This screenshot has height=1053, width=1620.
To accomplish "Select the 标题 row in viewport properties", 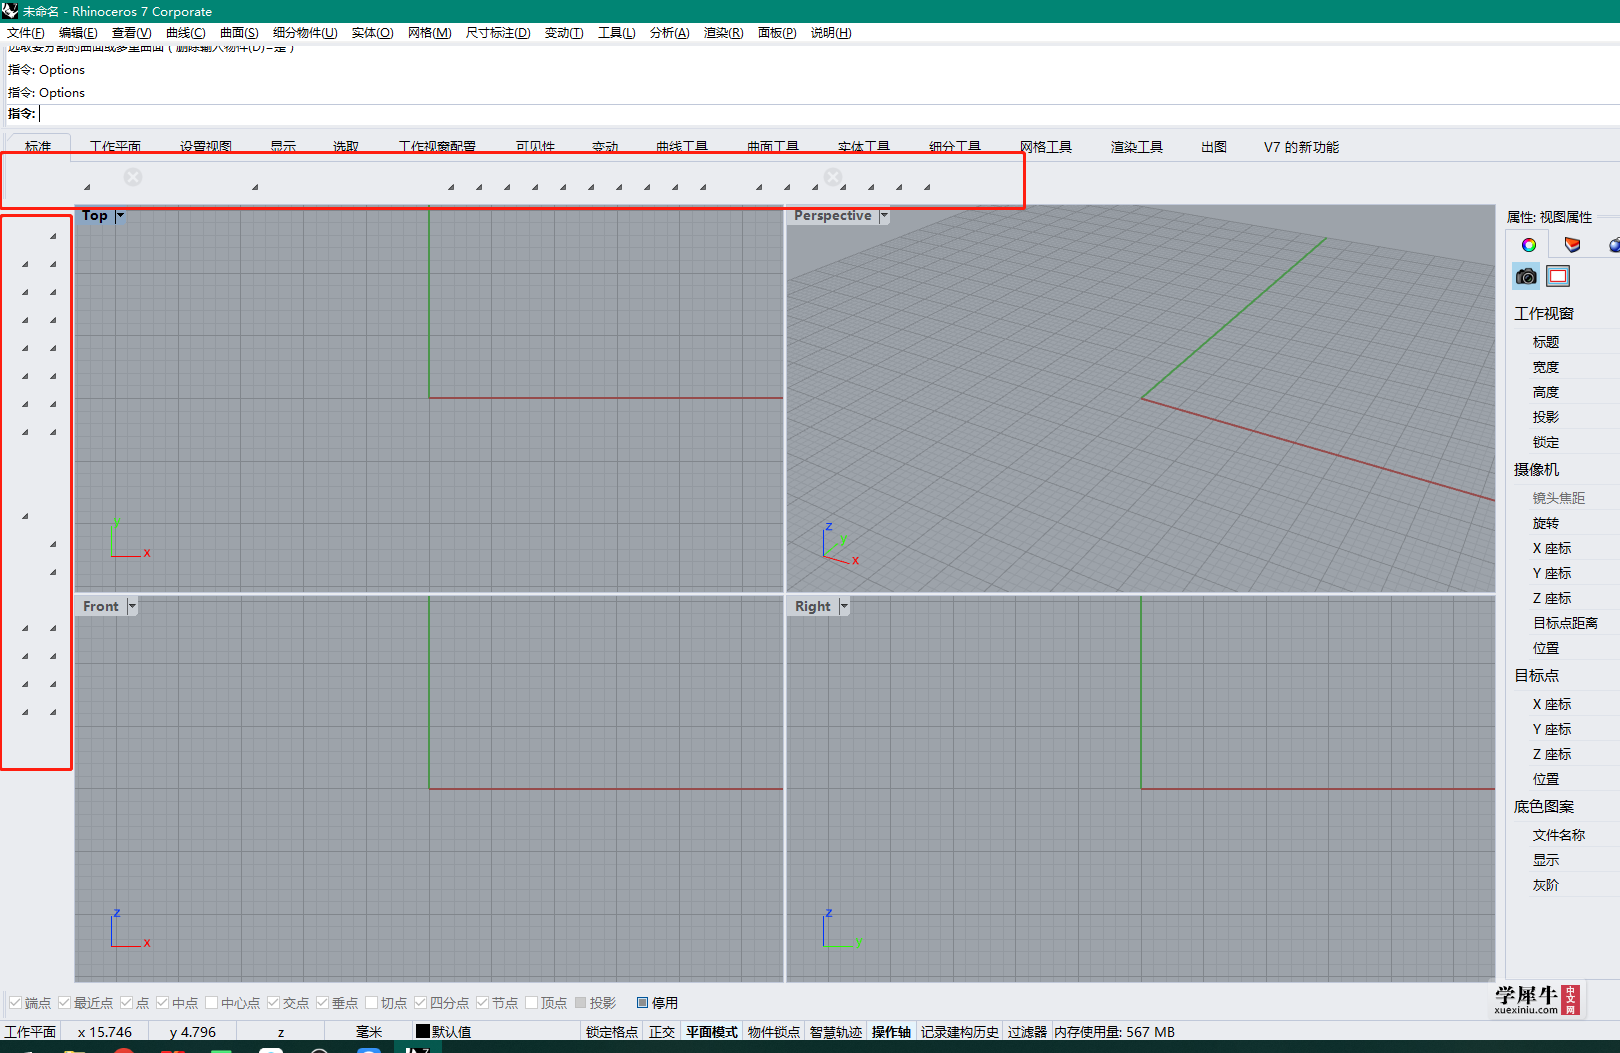I will pyautogui.click(x=1565, y=342).
